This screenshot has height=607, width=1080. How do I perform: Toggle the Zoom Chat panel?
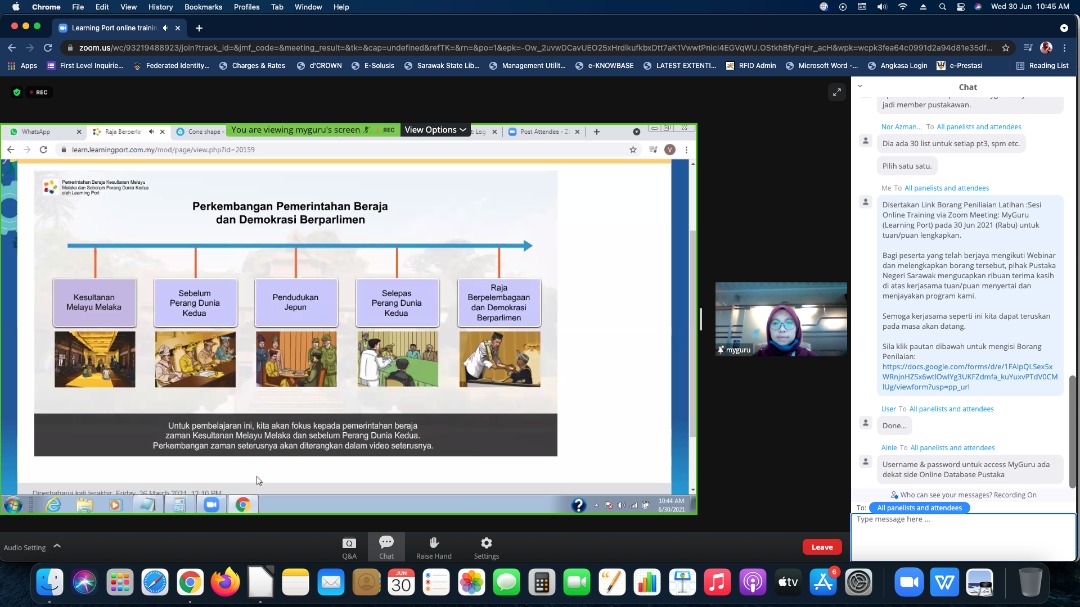click(386, 548)
